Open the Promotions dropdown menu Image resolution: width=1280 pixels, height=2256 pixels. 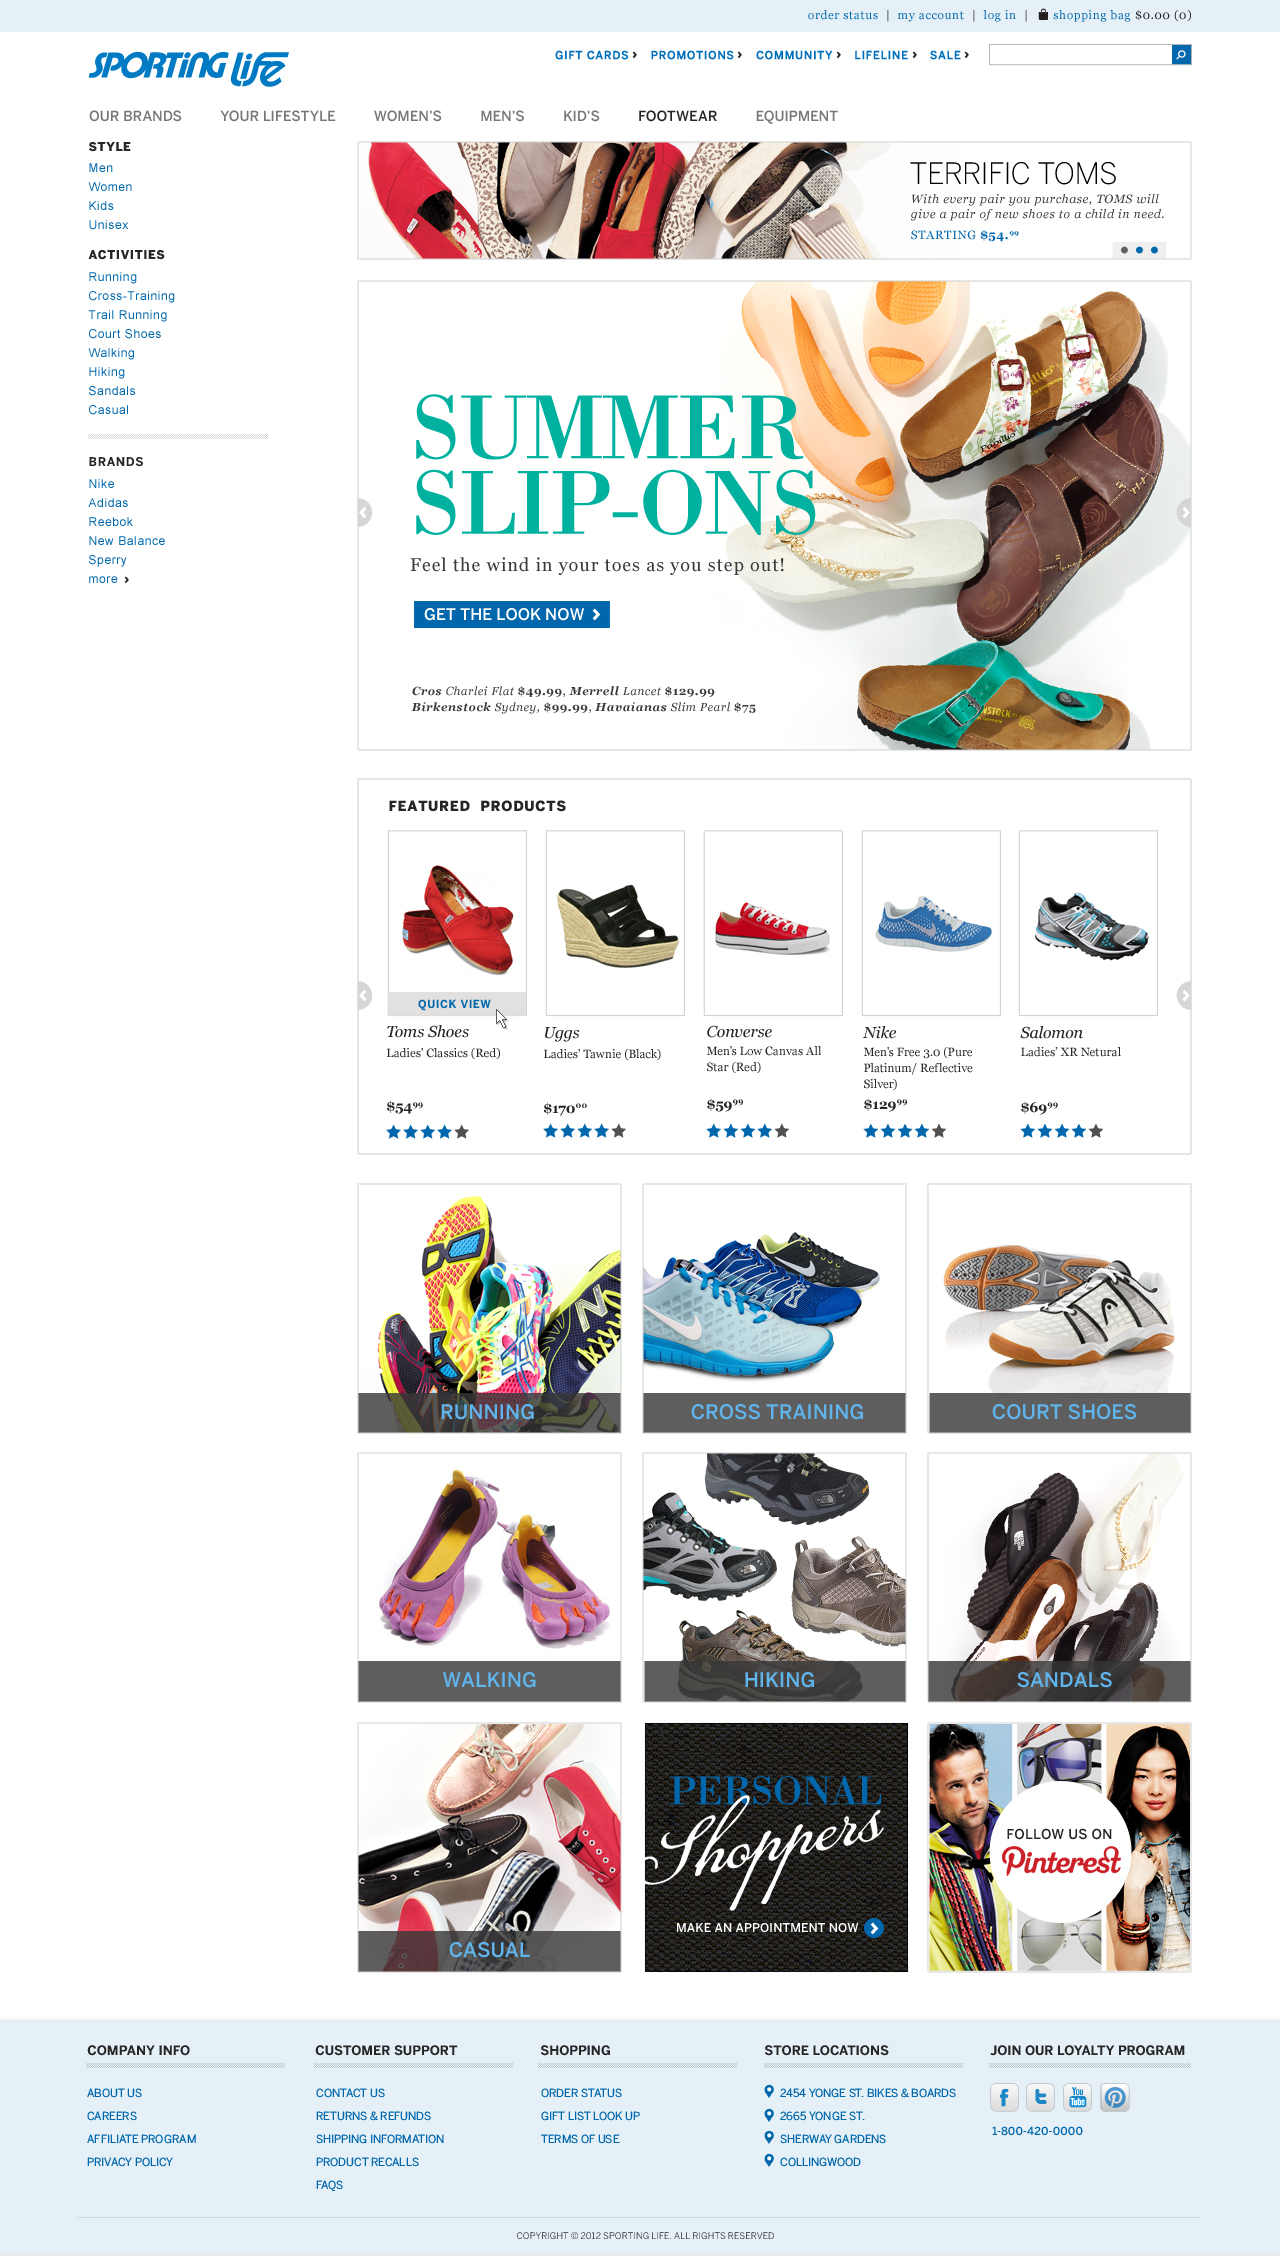pos(696,55)
